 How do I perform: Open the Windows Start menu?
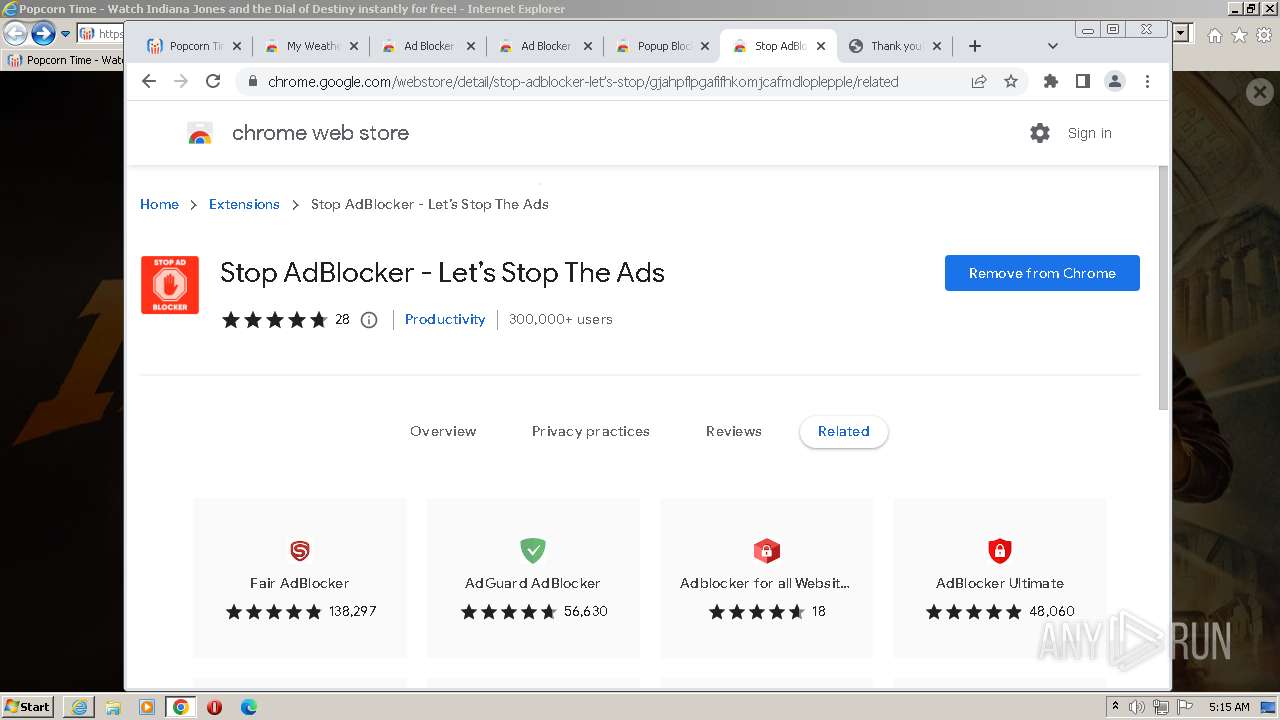pos(27,707)
